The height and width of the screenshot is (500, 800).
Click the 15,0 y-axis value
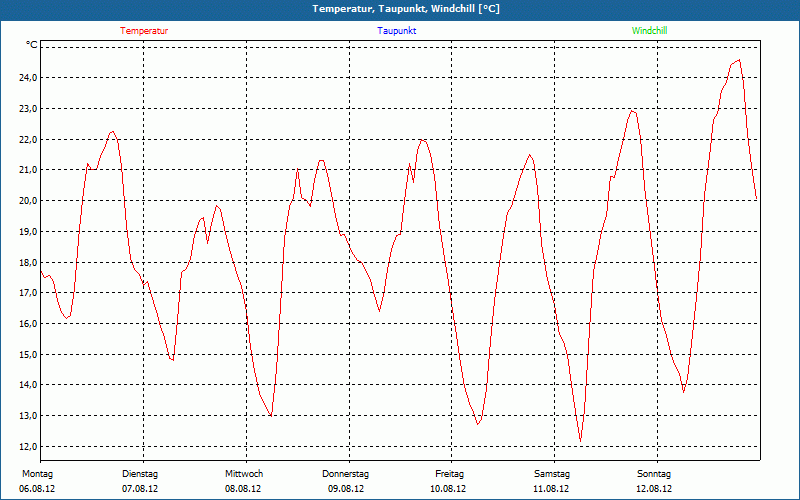pyautogui.click(x=28, y=354)
